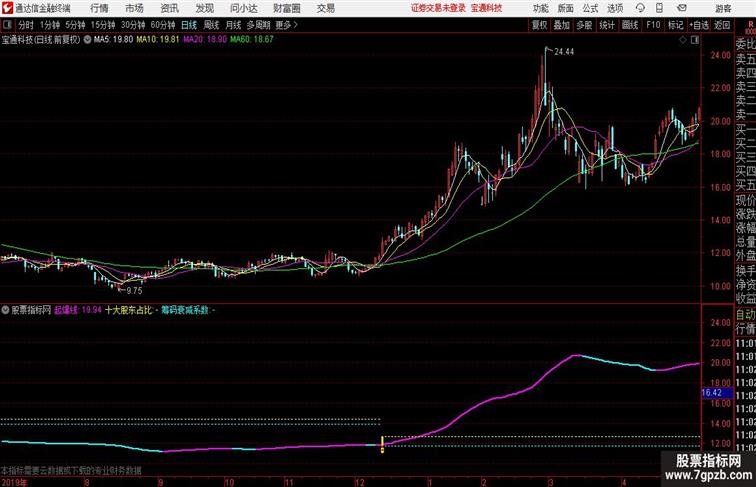The height and width of the screenshot is (487, 756).
Task: Switch to 15分钟 period tab
Action: [x=103, y=25]
